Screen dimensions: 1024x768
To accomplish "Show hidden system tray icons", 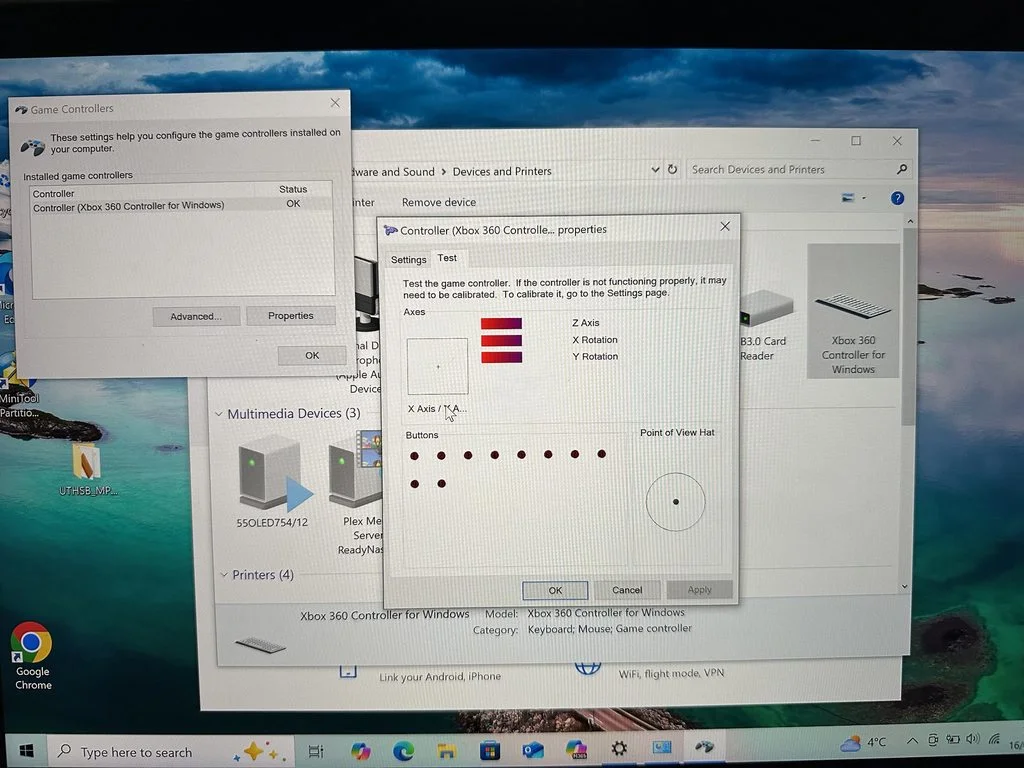I will point(912,741).
